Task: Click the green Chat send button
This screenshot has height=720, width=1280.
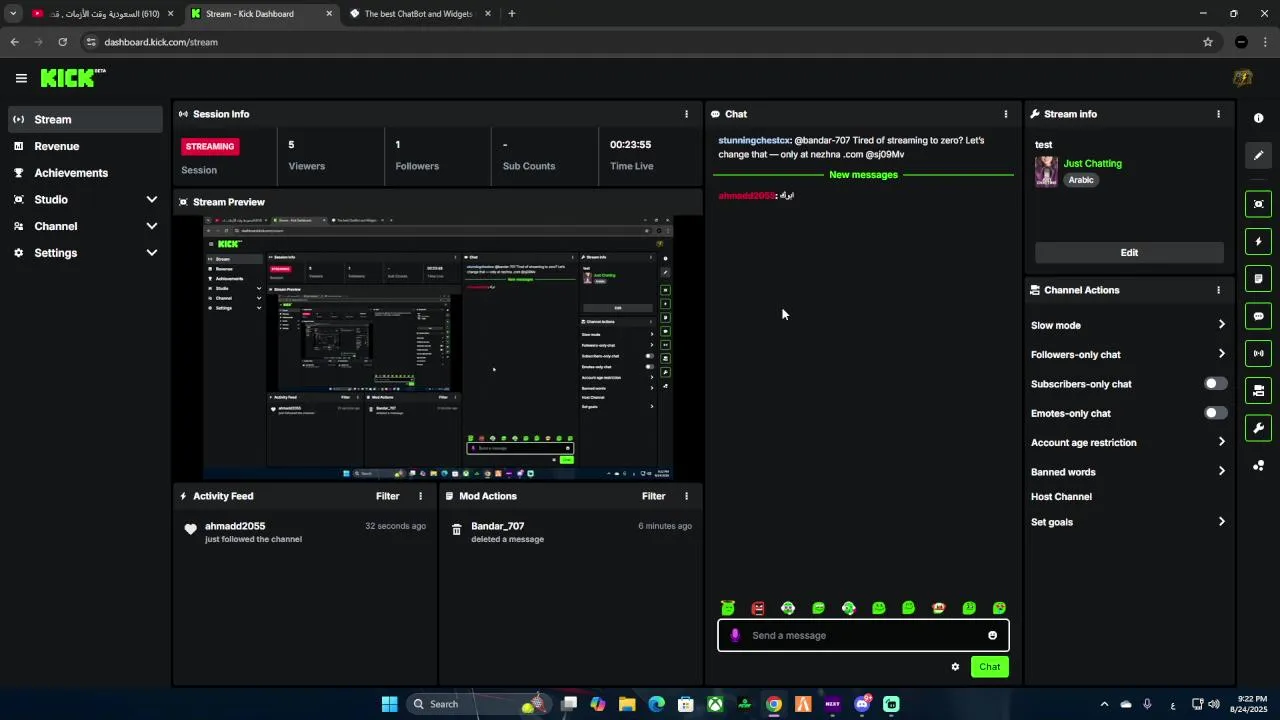Action: click(989, 667)
